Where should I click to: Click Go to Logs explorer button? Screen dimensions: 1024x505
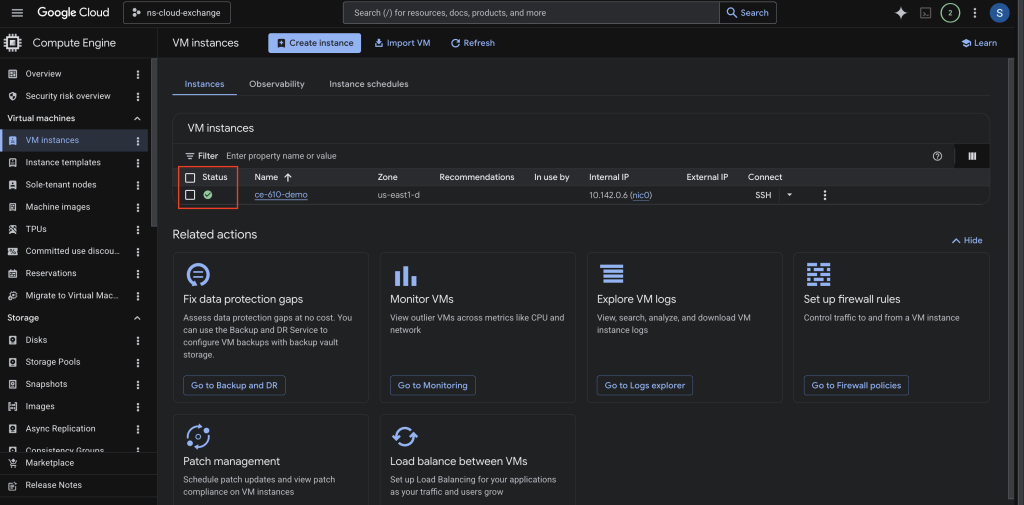(x=645, y=385)
